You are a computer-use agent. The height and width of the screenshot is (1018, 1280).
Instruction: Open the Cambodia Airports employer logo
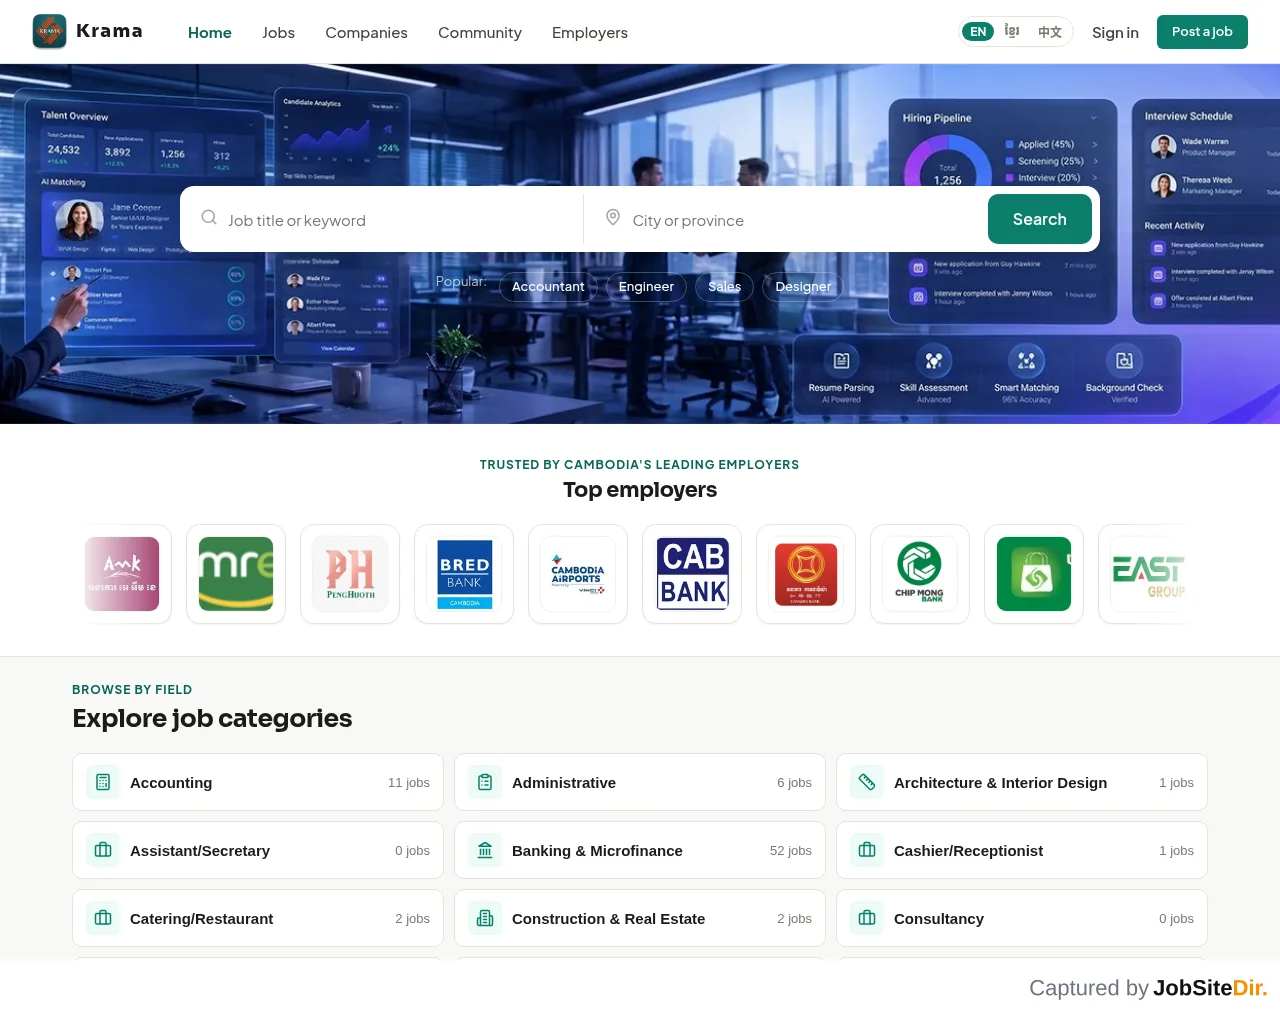[578, 574]
